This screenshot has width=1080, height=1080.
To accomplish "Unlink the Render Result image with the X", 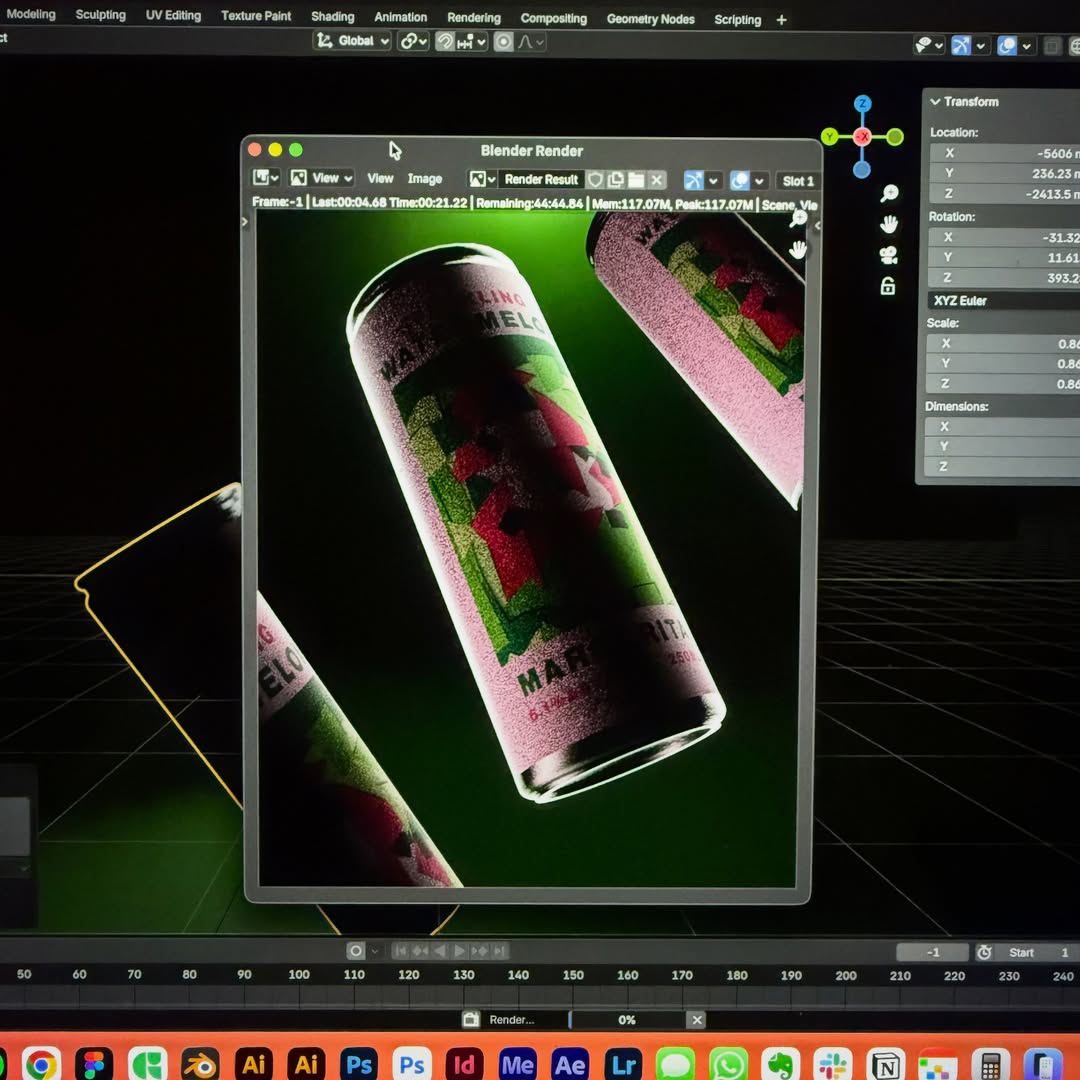I will 657,180.
